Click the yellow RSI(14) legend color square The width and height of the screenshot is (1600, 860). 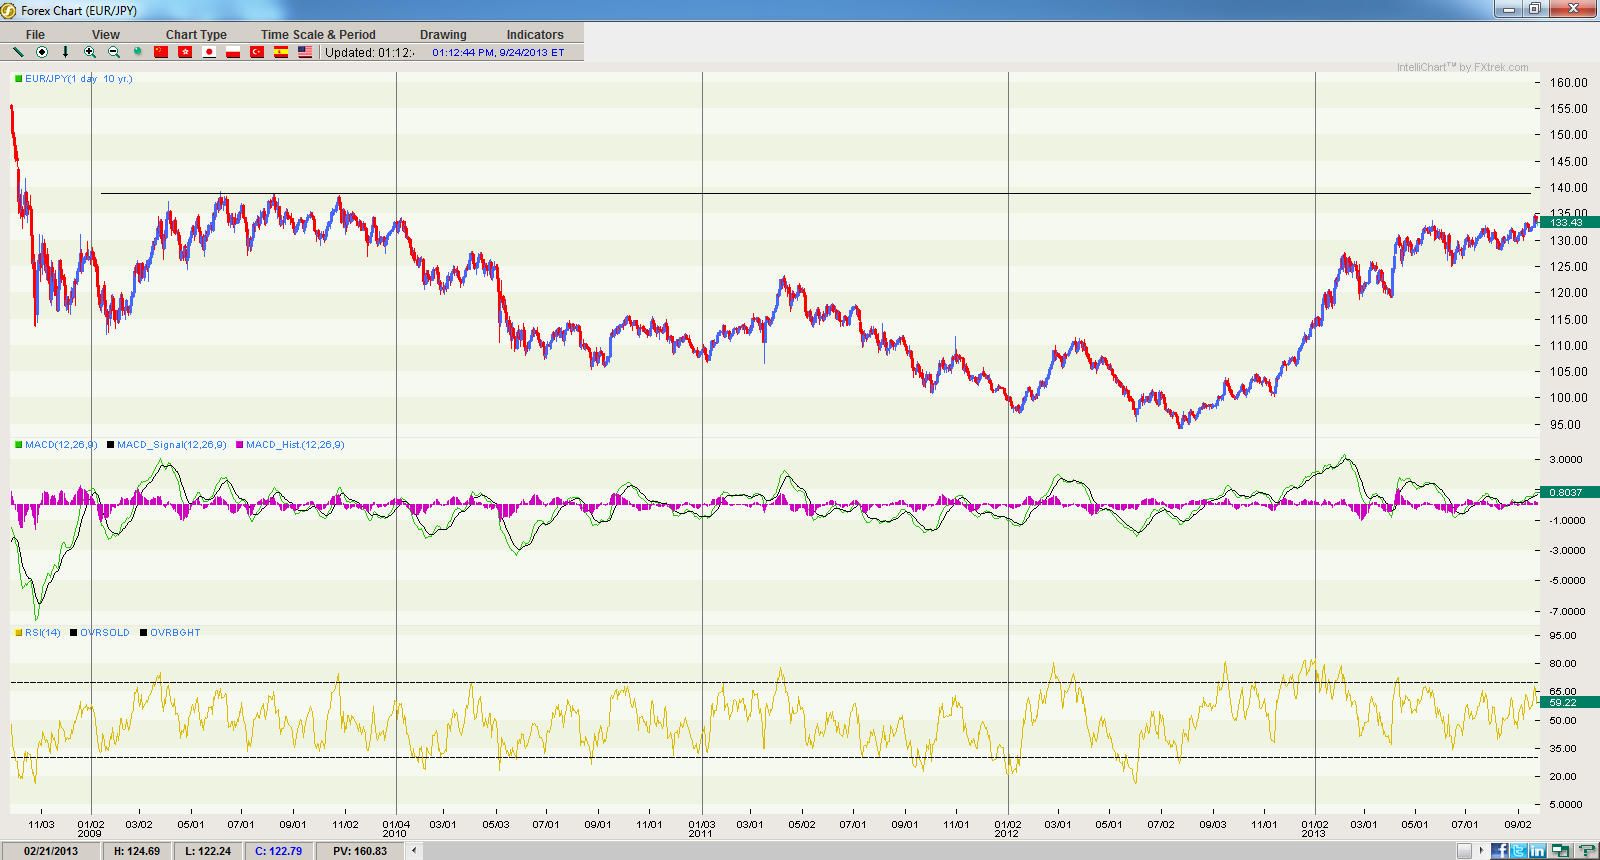click(x=18, y=633)
